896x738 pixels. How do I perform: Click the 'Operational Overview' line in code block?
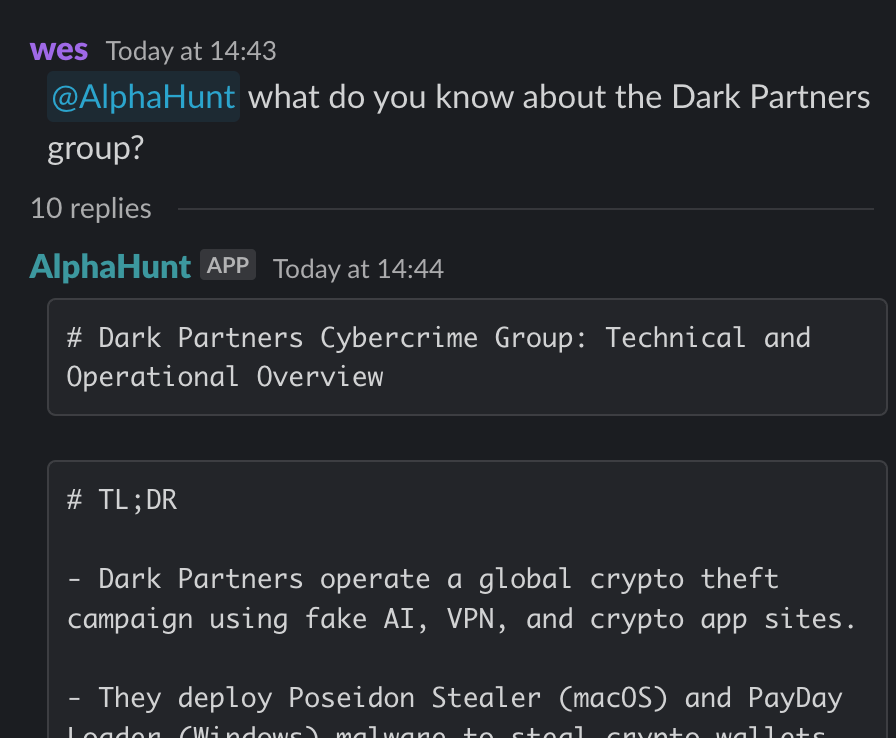click(225, 376)
